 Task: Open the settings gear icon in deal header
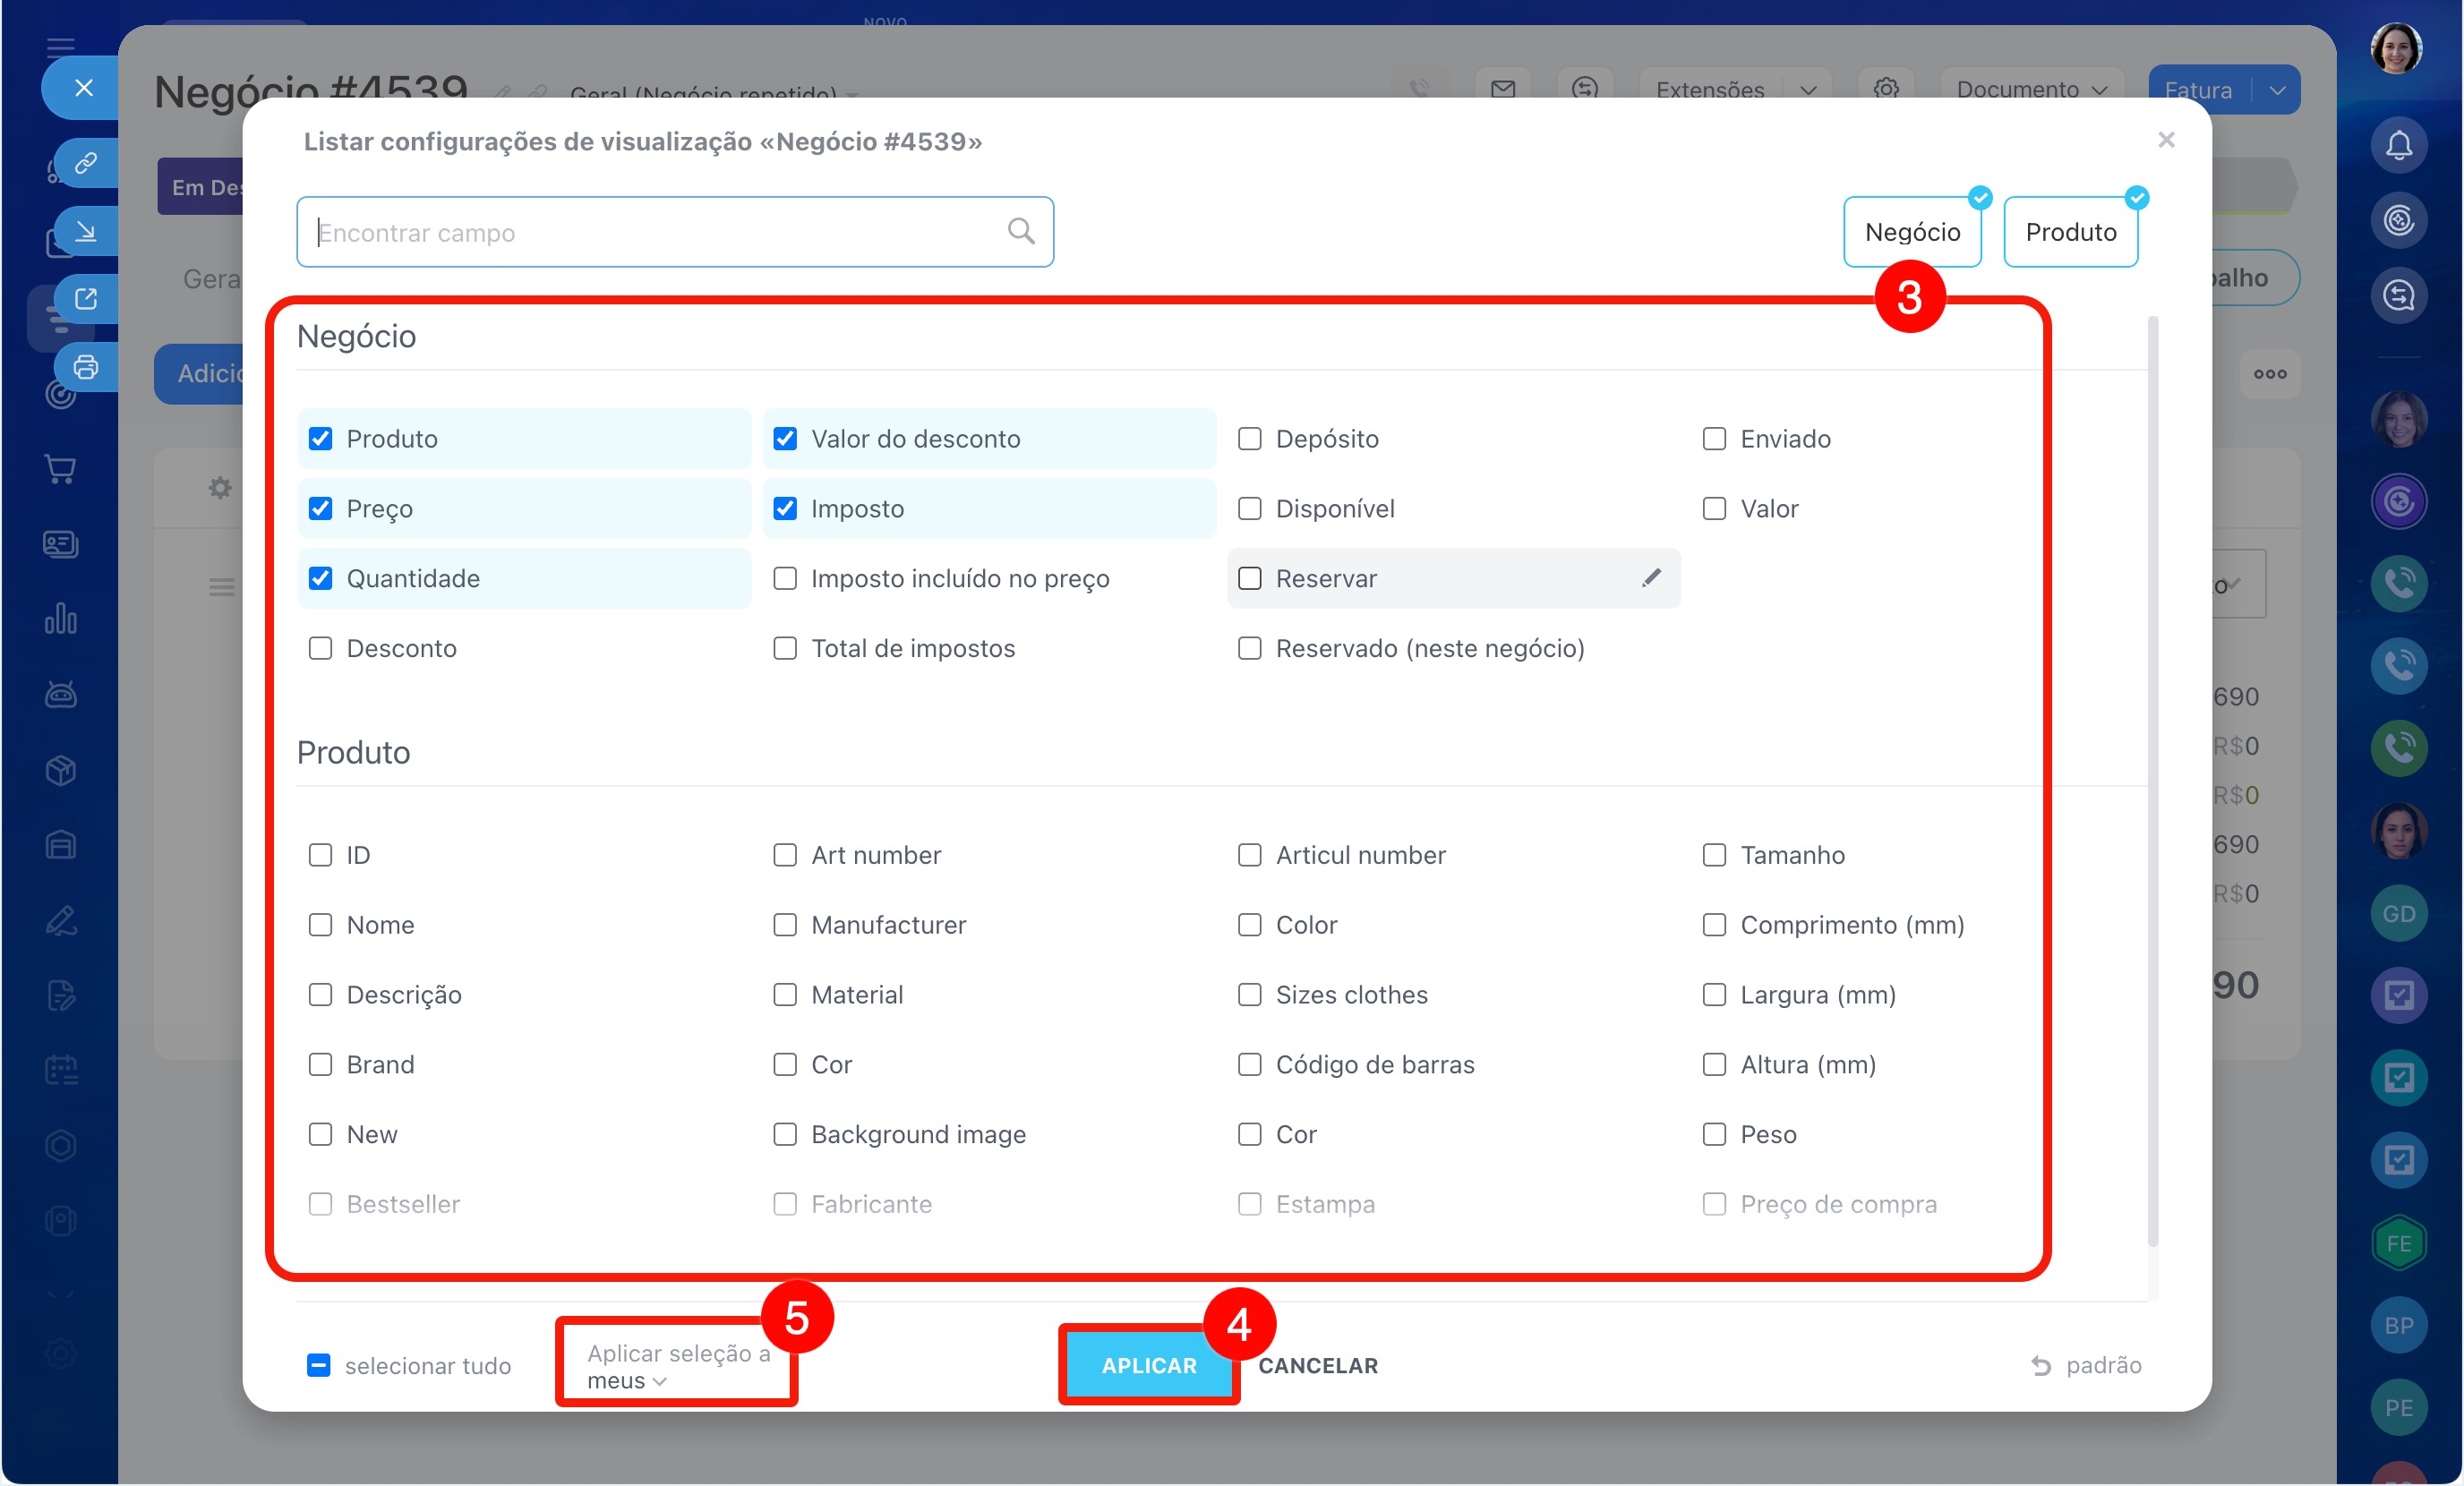pos(1885,89)
